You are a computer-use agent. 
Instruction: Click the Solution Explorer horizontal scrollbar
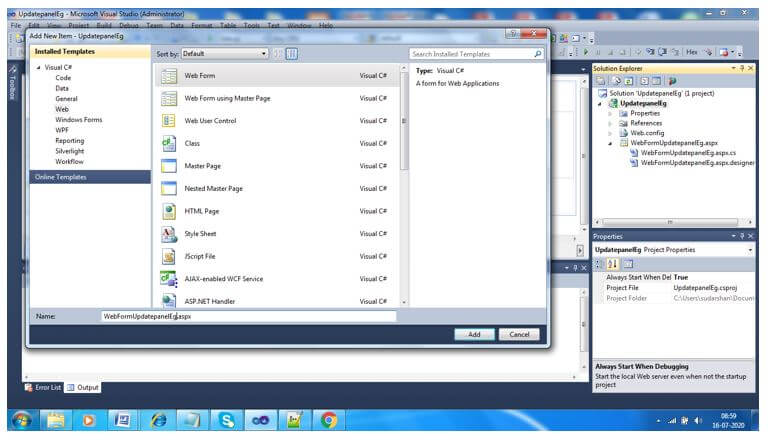[x=669, y=222]
